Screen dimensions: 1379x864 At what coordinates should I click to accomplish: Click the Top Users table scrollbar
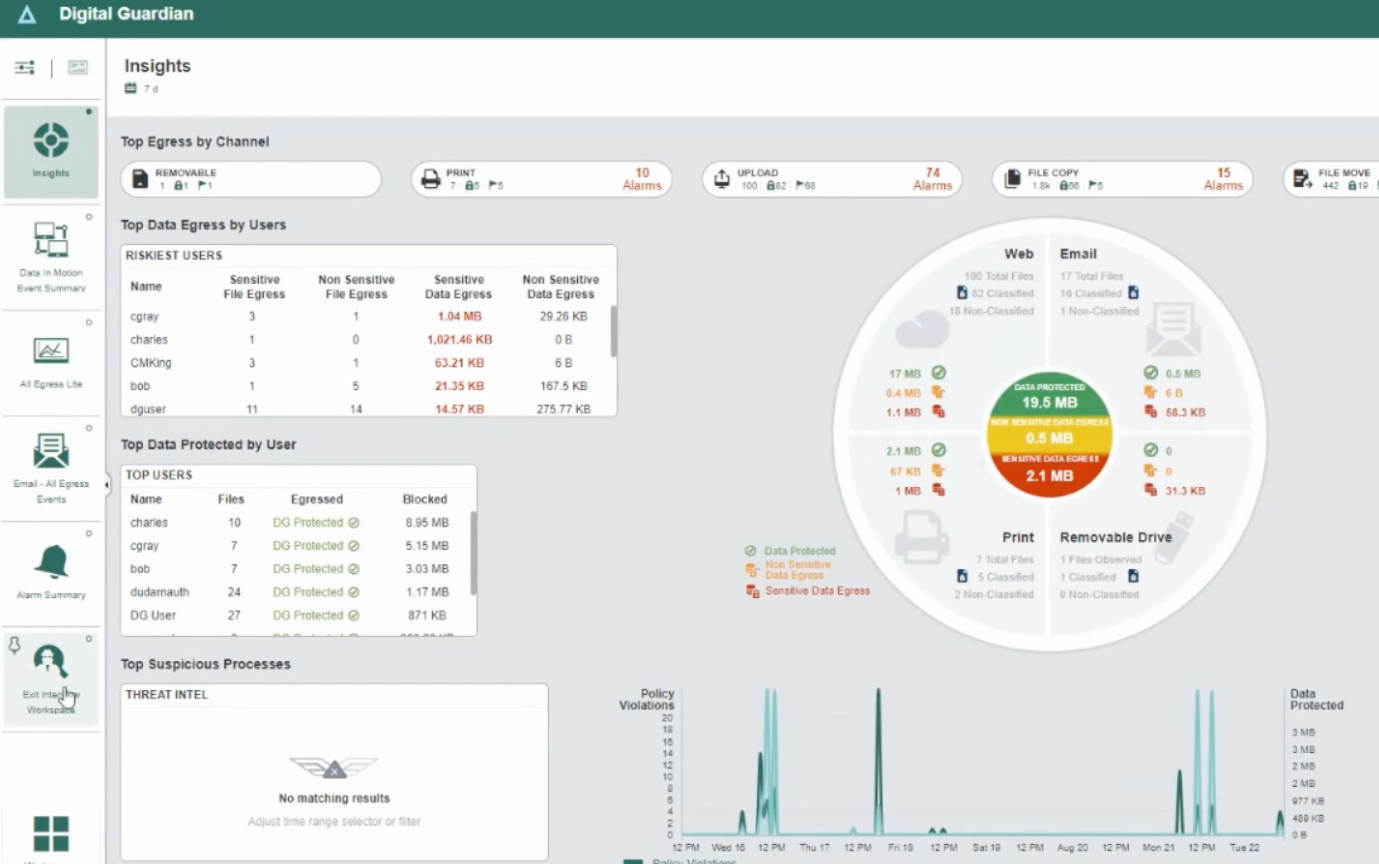[473, 553]
